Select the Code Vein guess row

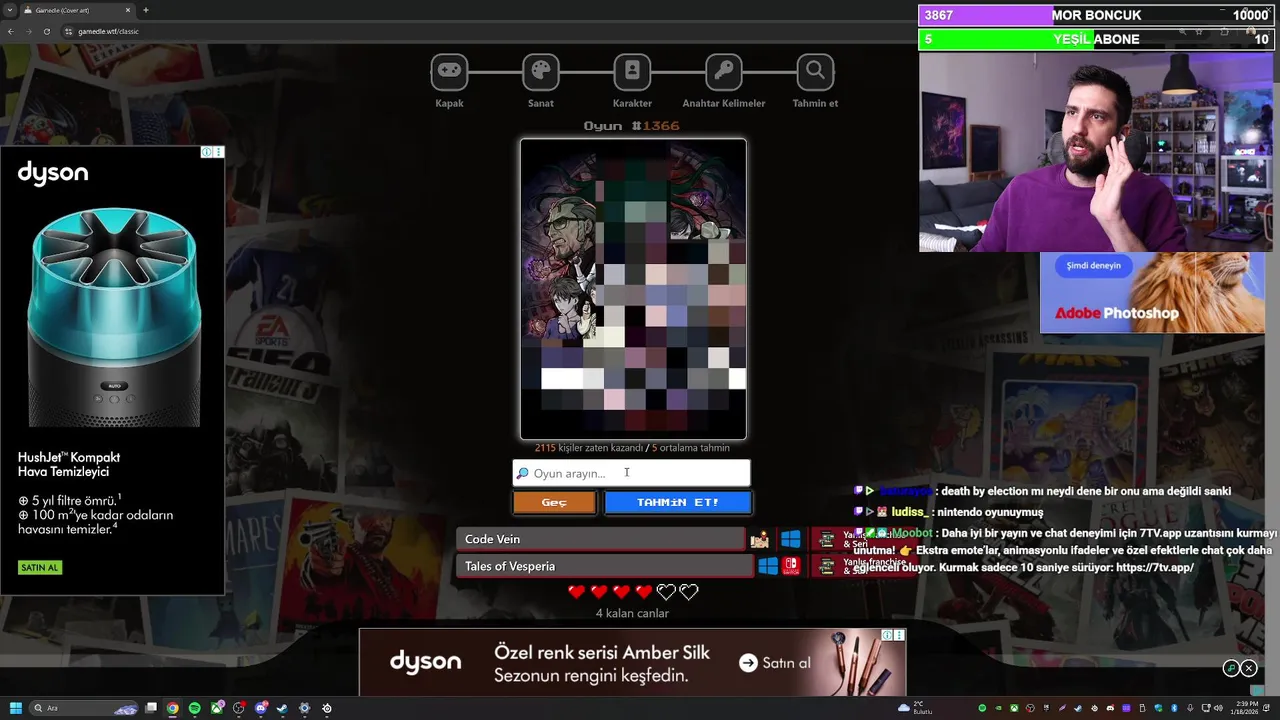(601, 539)
